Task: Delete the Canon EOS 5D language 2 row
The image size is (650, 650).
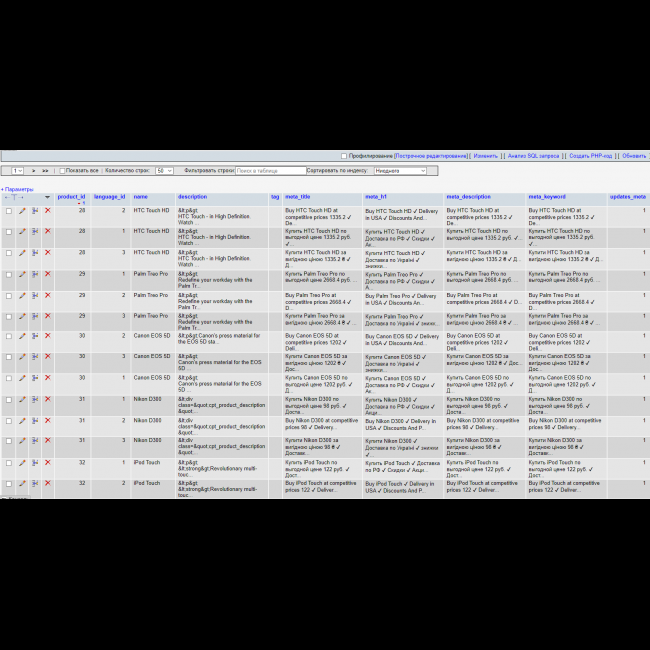Action: pyautogui.click(x=47, y=336)
